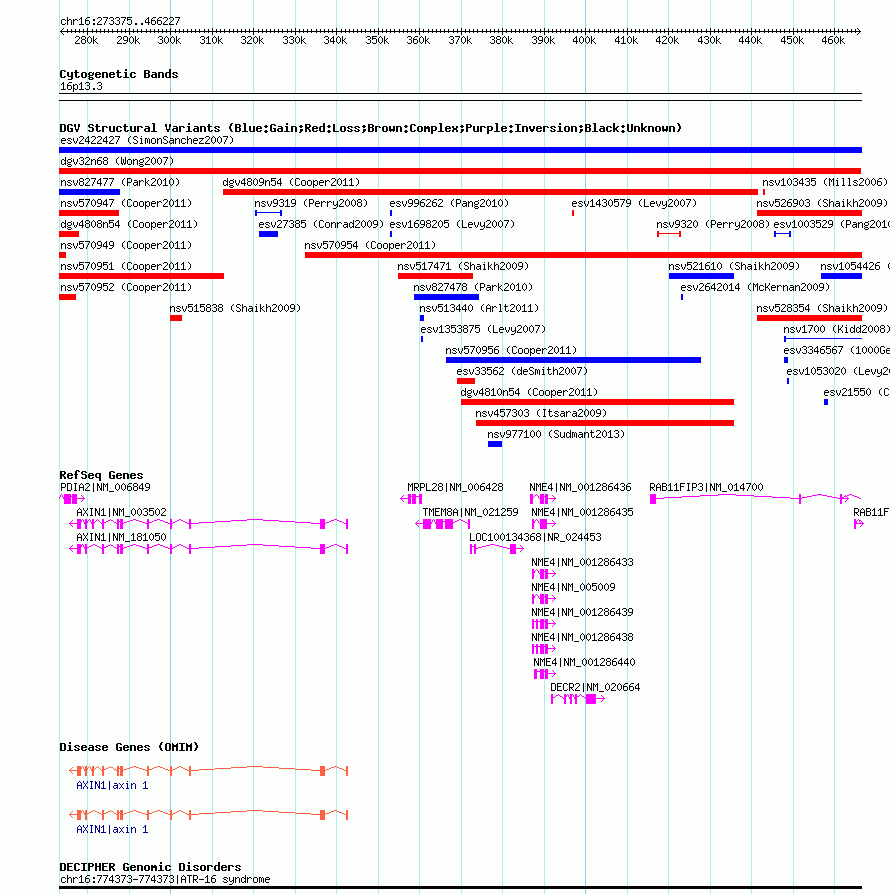This screenshot has width=890, height=894.
Task: Click nsv9320 (Perry2008) variant label
Action: pos(713,225)
